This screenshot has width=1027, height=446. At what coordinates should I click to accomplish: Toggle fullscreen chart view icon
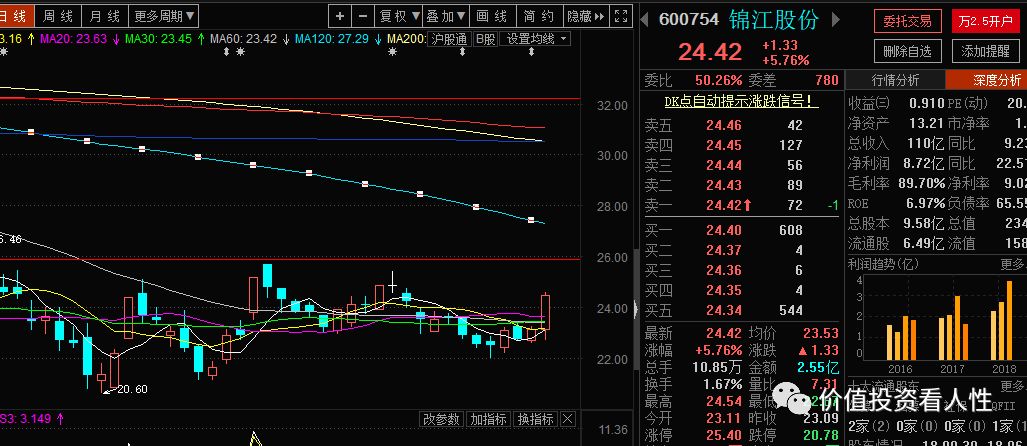click(x=622, y=16)
